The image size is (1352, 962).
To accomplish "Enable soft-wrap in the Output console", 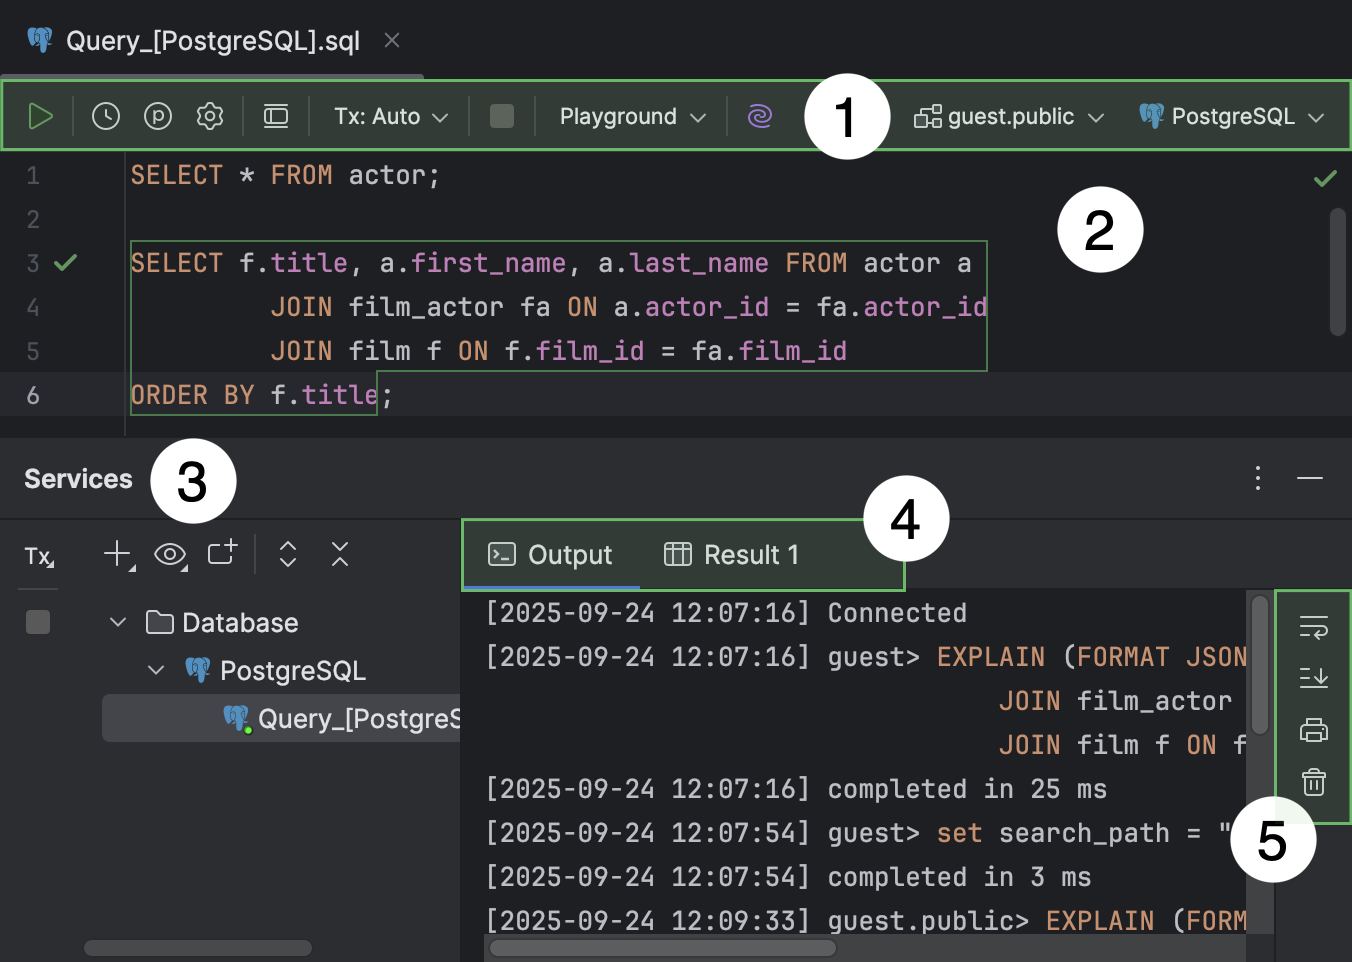I will pos(1313,627).
